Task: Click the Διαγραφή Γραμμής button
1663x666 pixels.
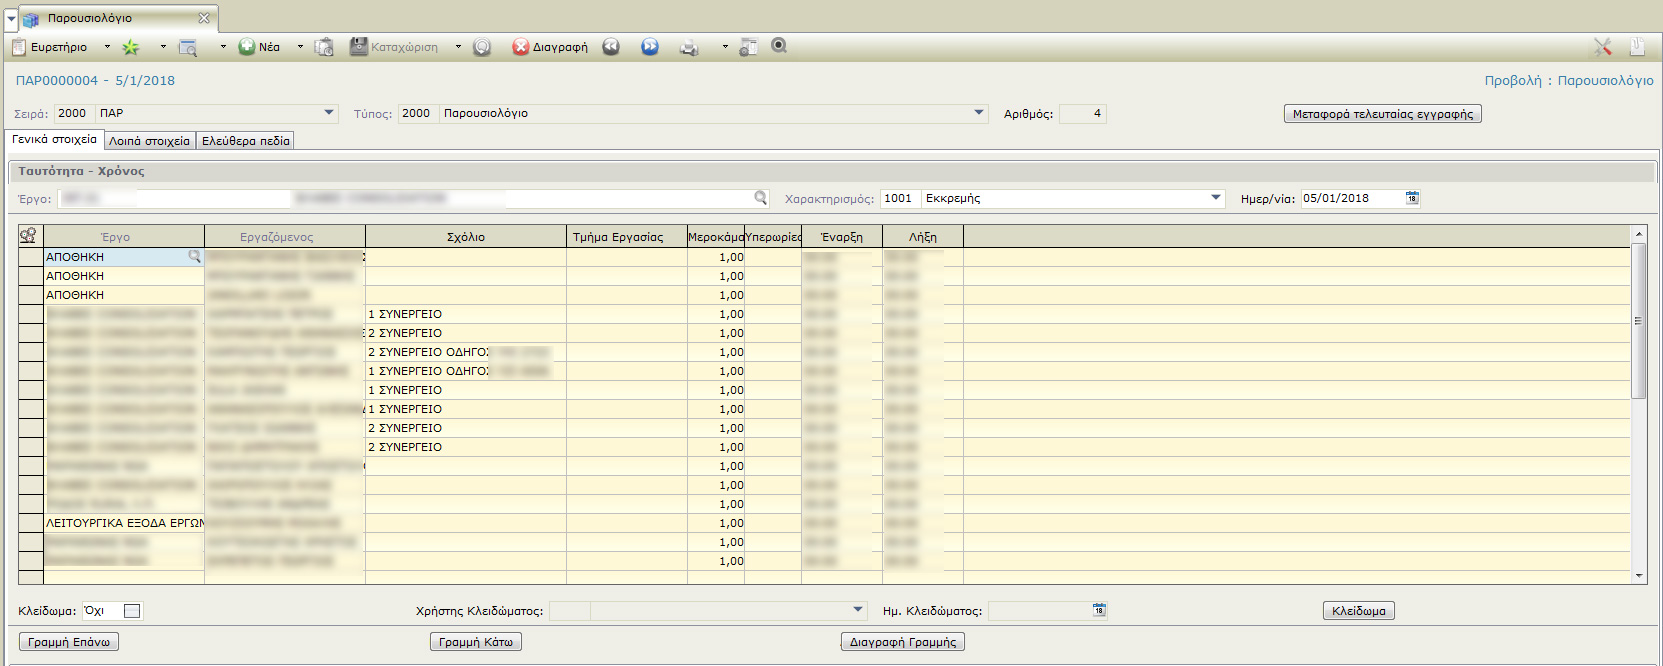Action: (x=902, y=642)
